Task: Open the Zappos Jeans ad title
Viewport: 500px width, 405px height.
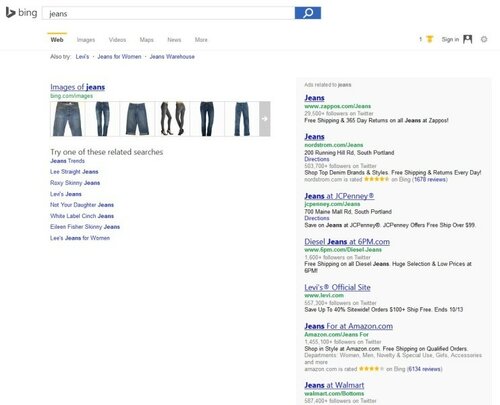Action: 314,98
